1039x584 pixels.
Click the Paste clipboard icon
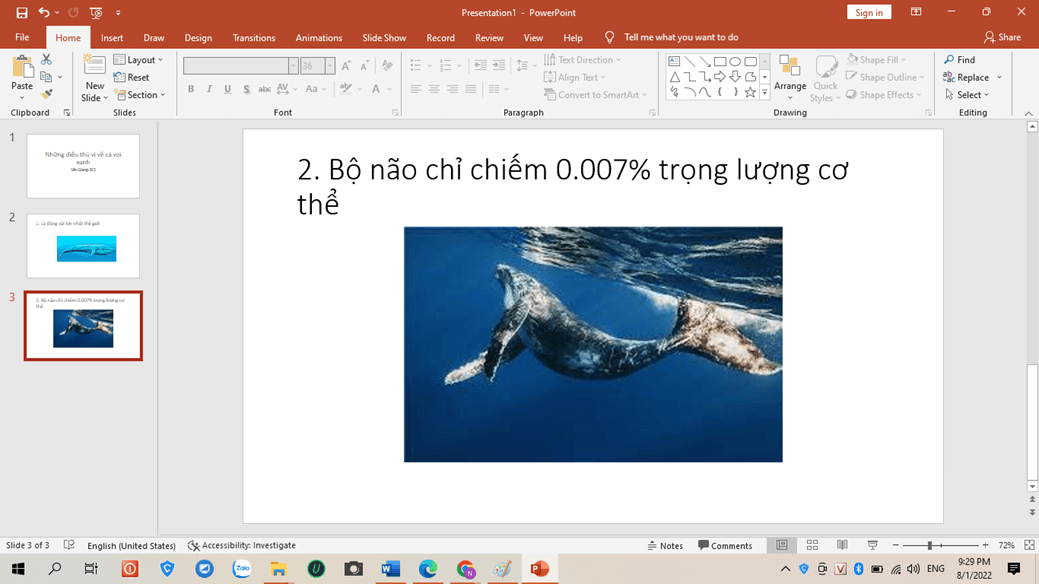point(22,70)
